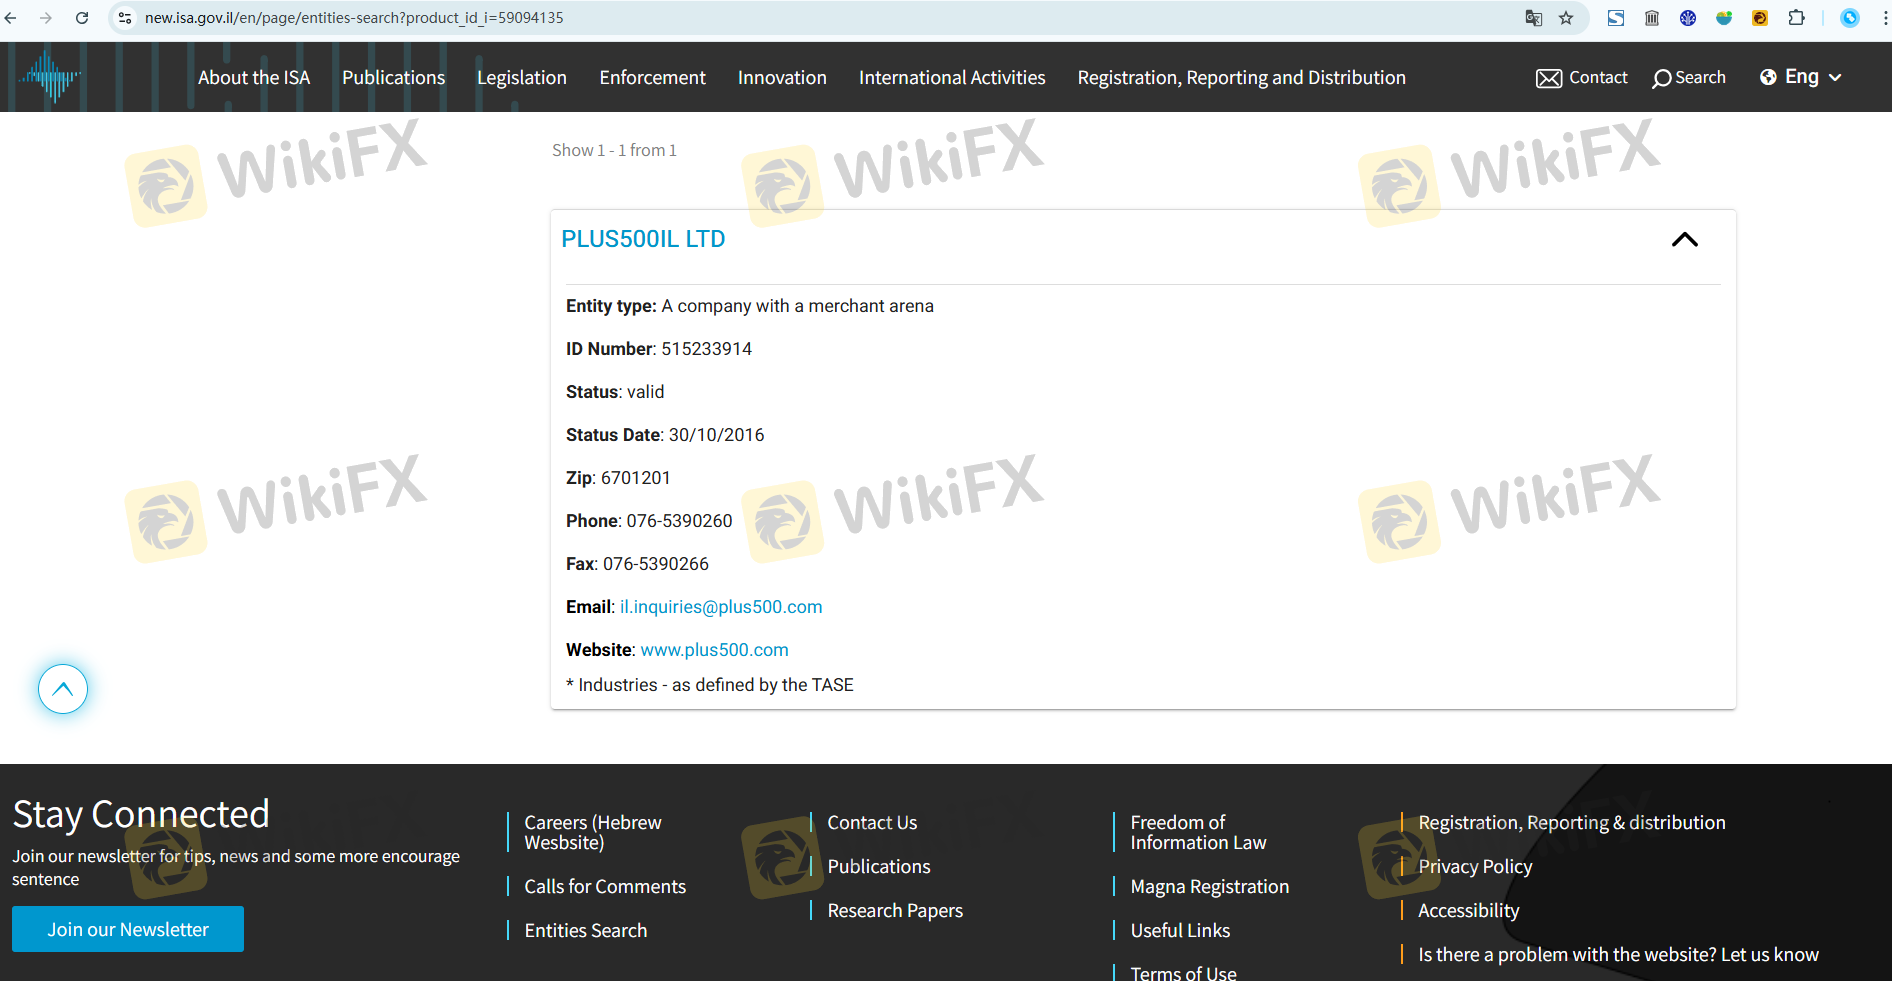This screenshot has height=981, width=1892.
Task: Open the About the ISA menu
Action: 254,77
